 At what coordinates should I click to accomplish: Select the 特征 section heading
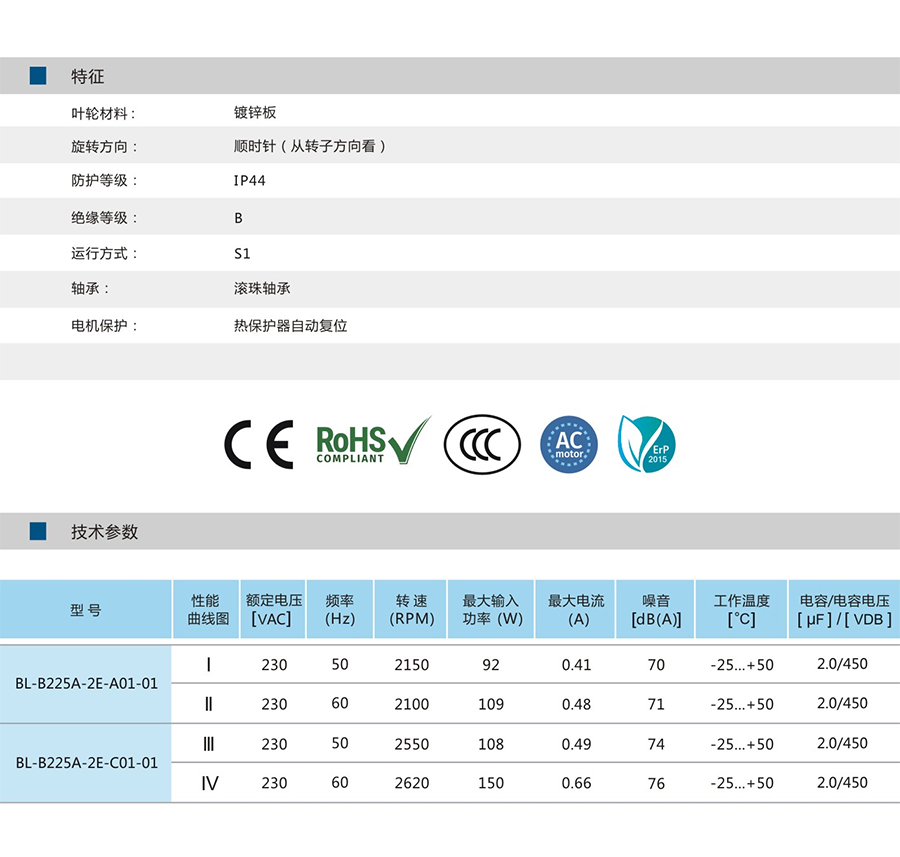pyautogui.click(x=87, y=76)
